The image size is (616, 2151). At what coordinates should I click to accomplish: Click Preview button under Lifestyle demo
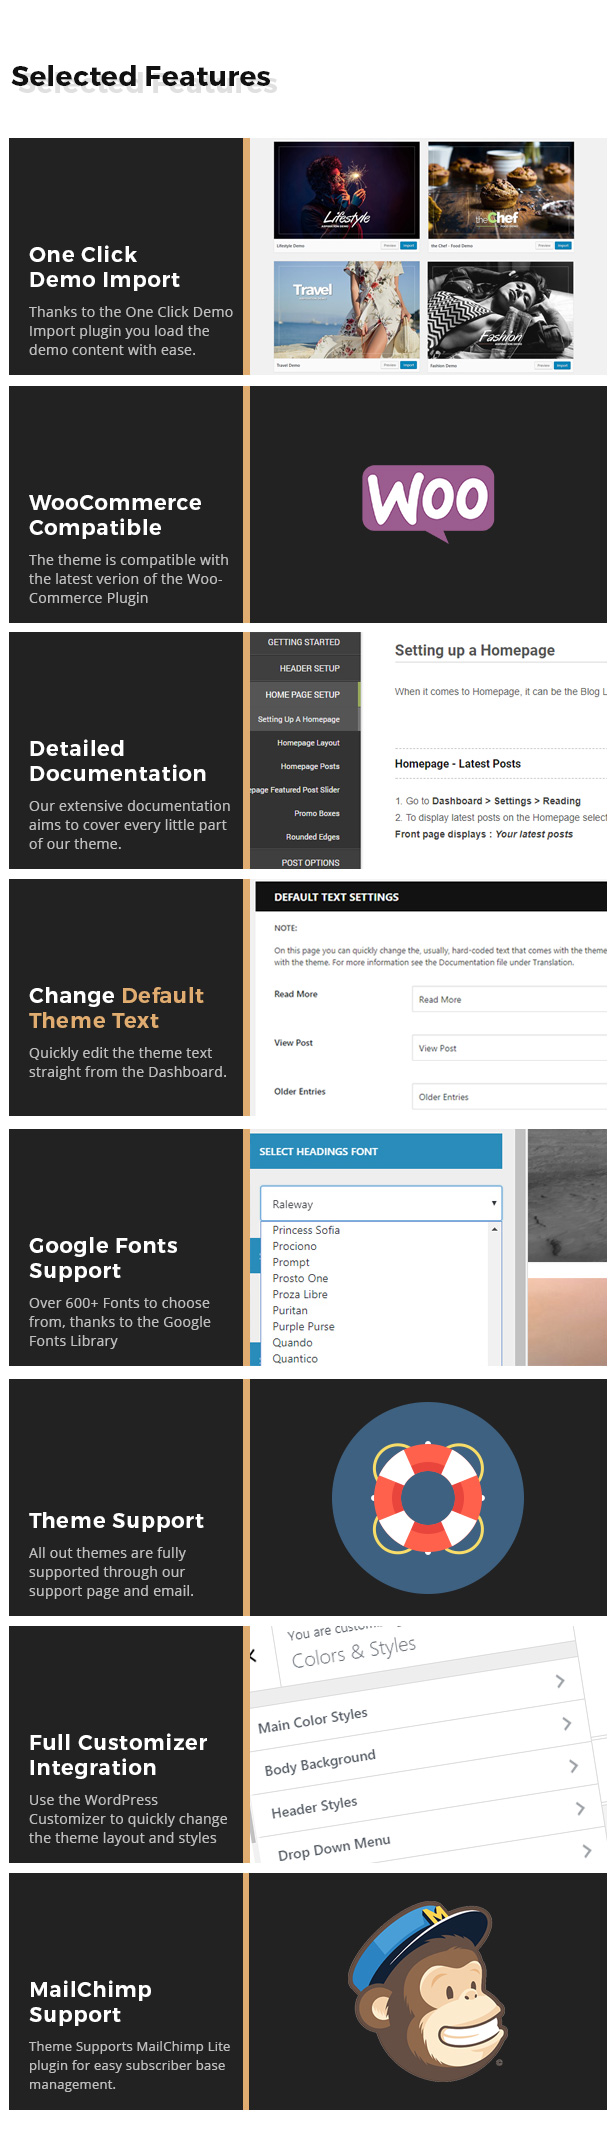click(390, 245)
